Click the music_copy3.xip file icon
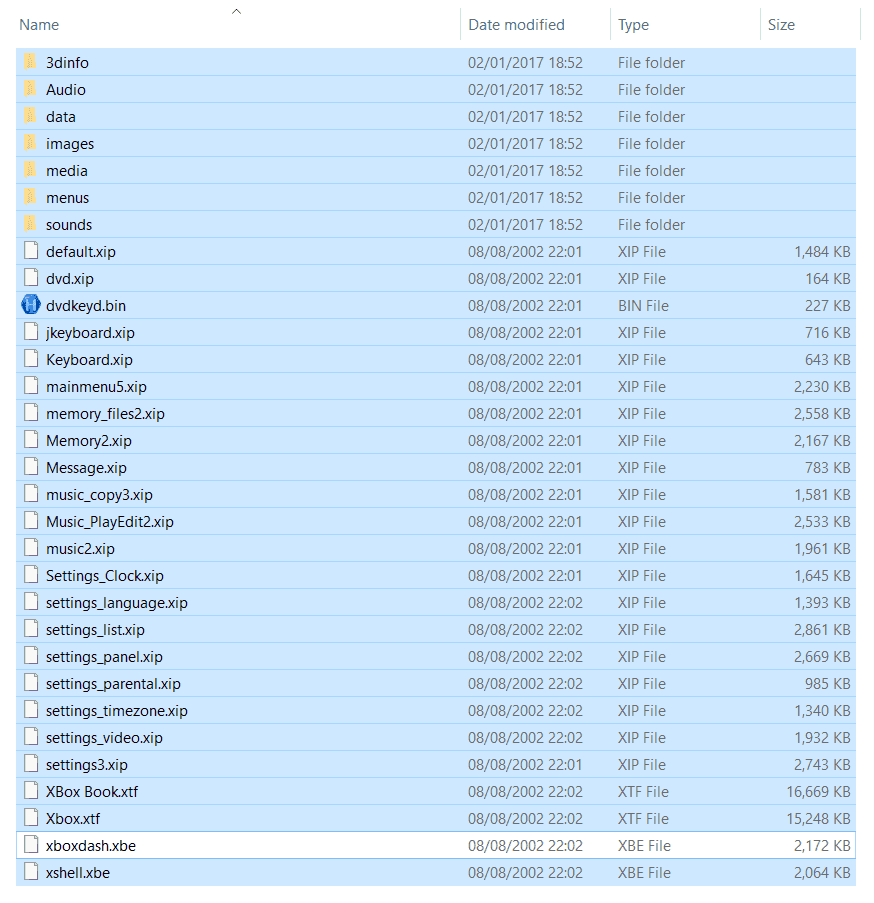The image size is (874, 903). pos(31,494)
